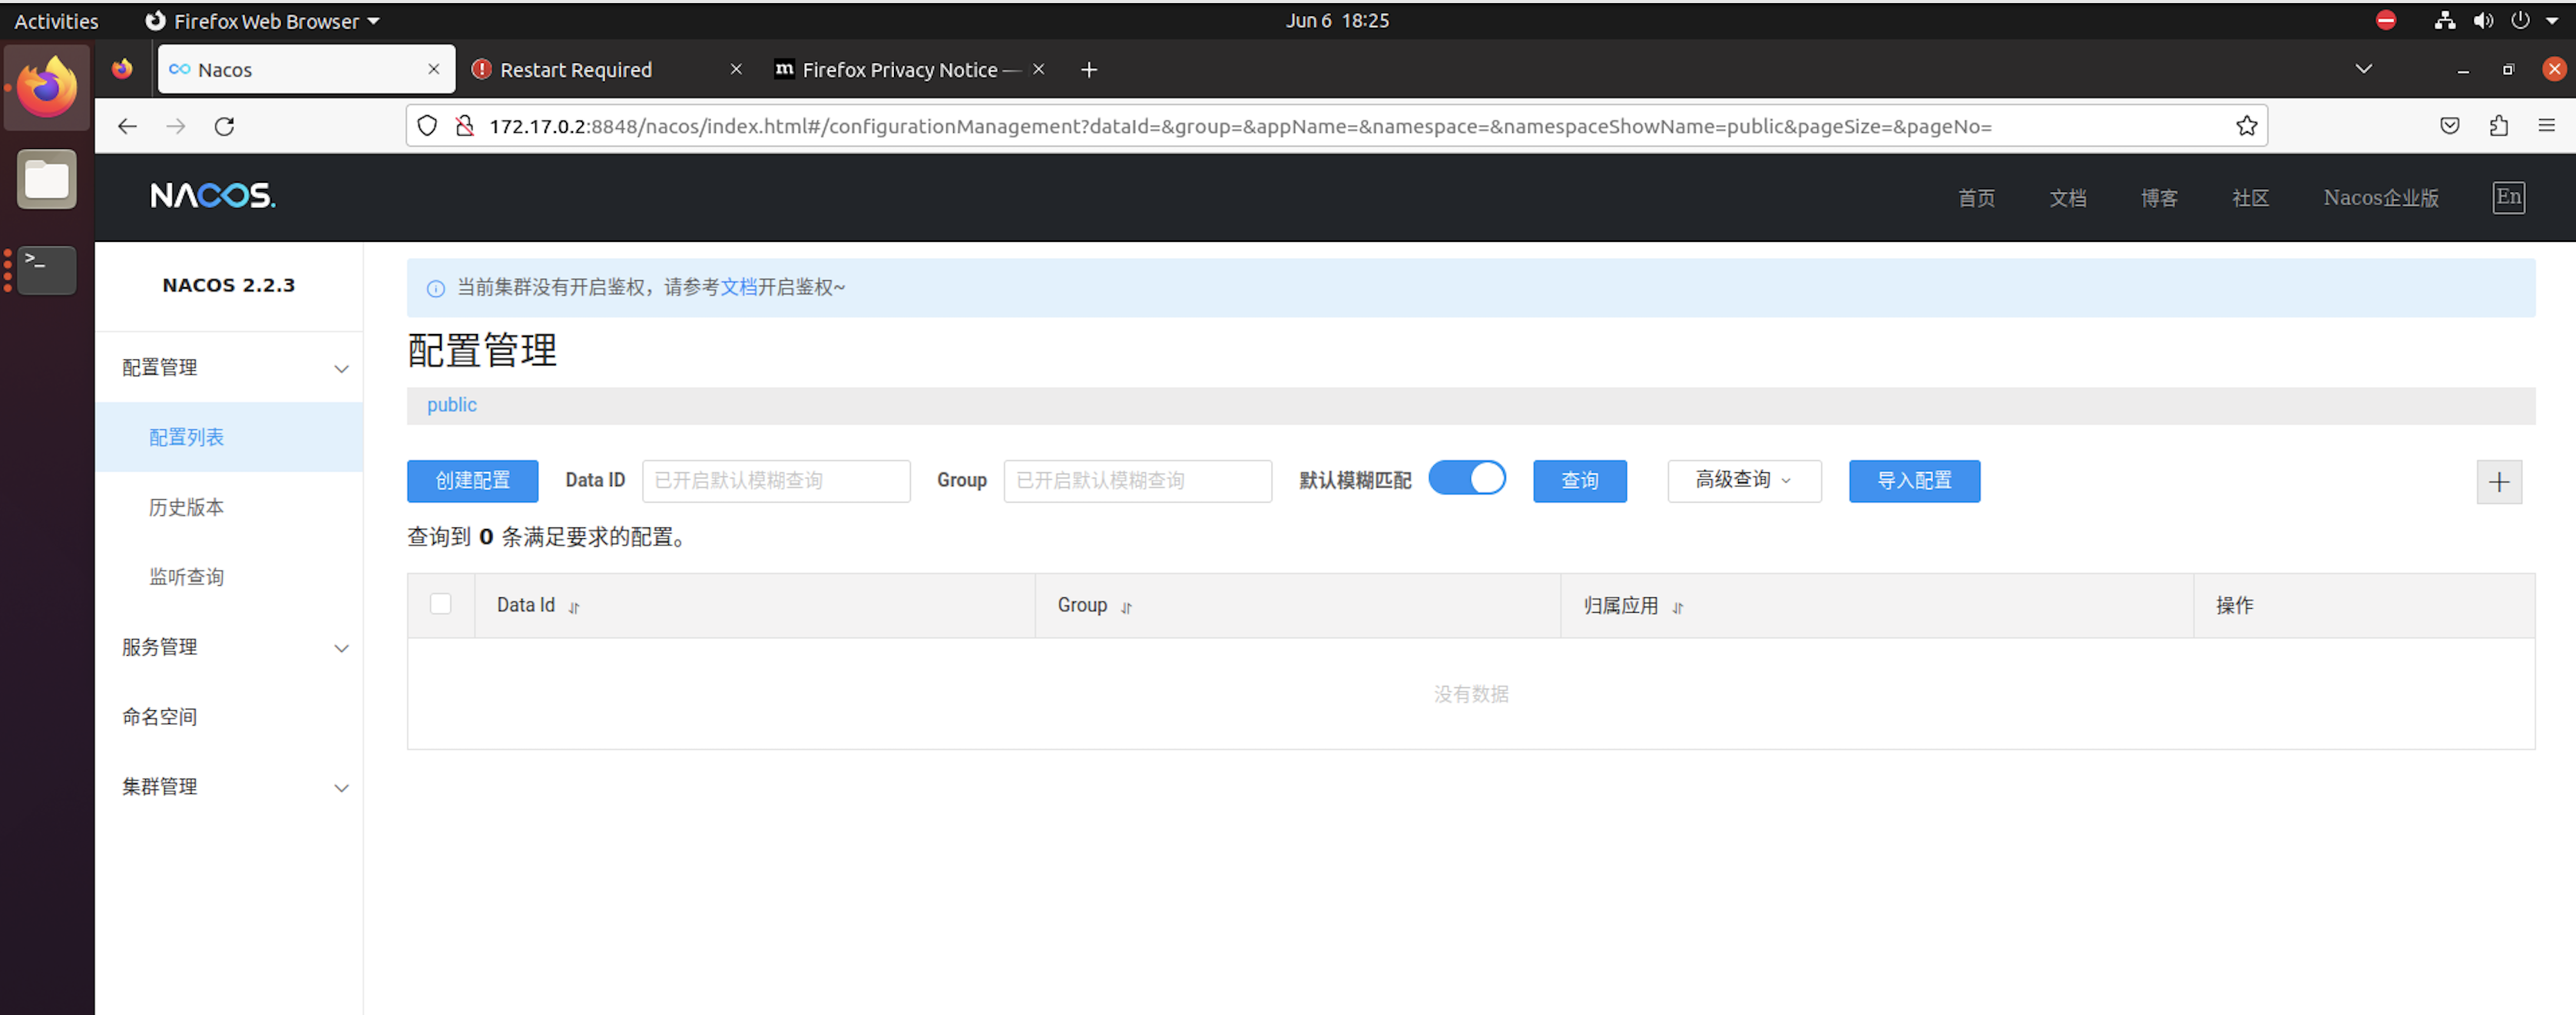This screenshot has width=2576, height=1015.
Task: Check the select-all checkbox in table header
Action: [440, 604]
